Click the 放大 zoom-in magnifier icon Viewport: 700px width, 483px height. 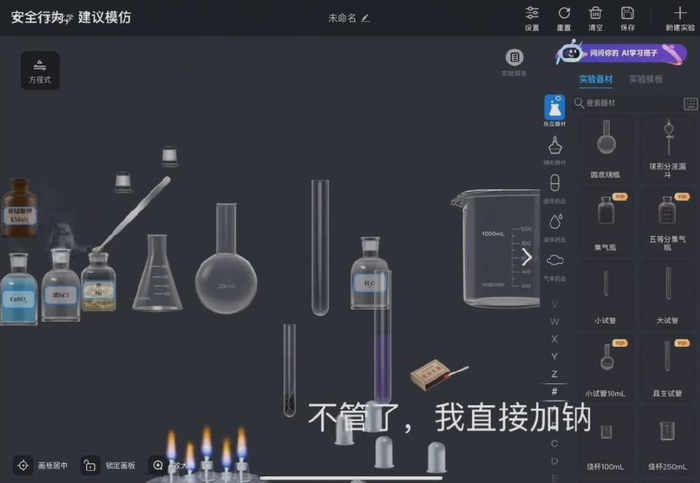click(x=158, y=466)
